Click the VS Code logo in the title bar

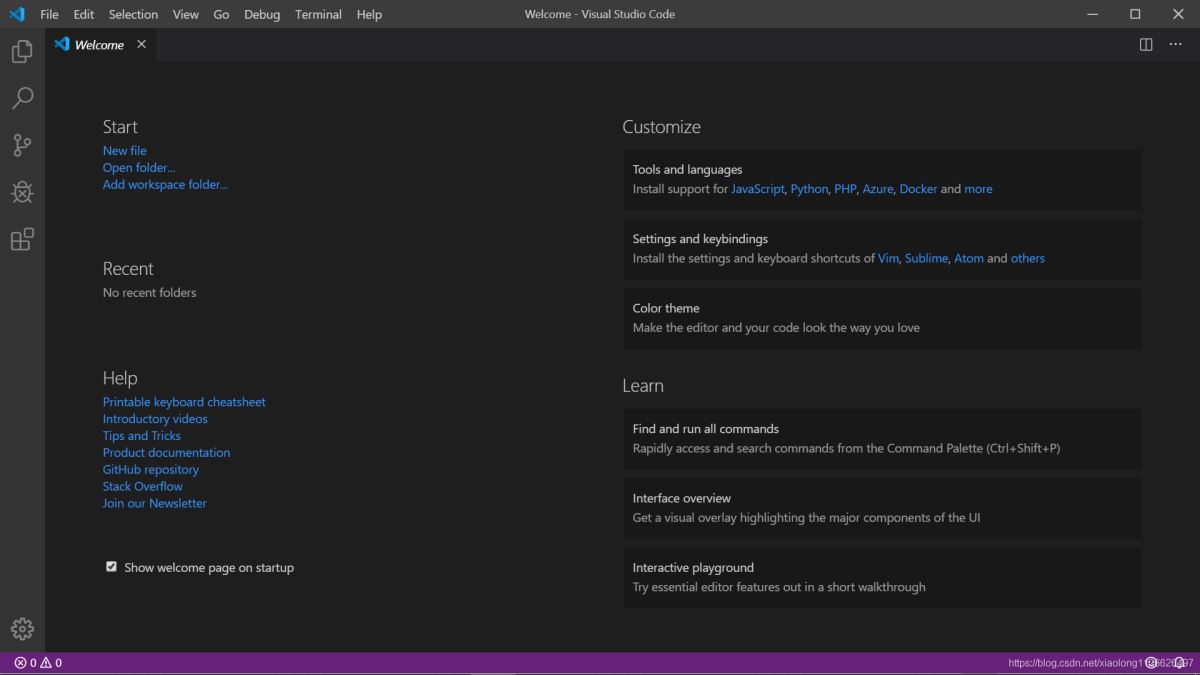[16, 14]
